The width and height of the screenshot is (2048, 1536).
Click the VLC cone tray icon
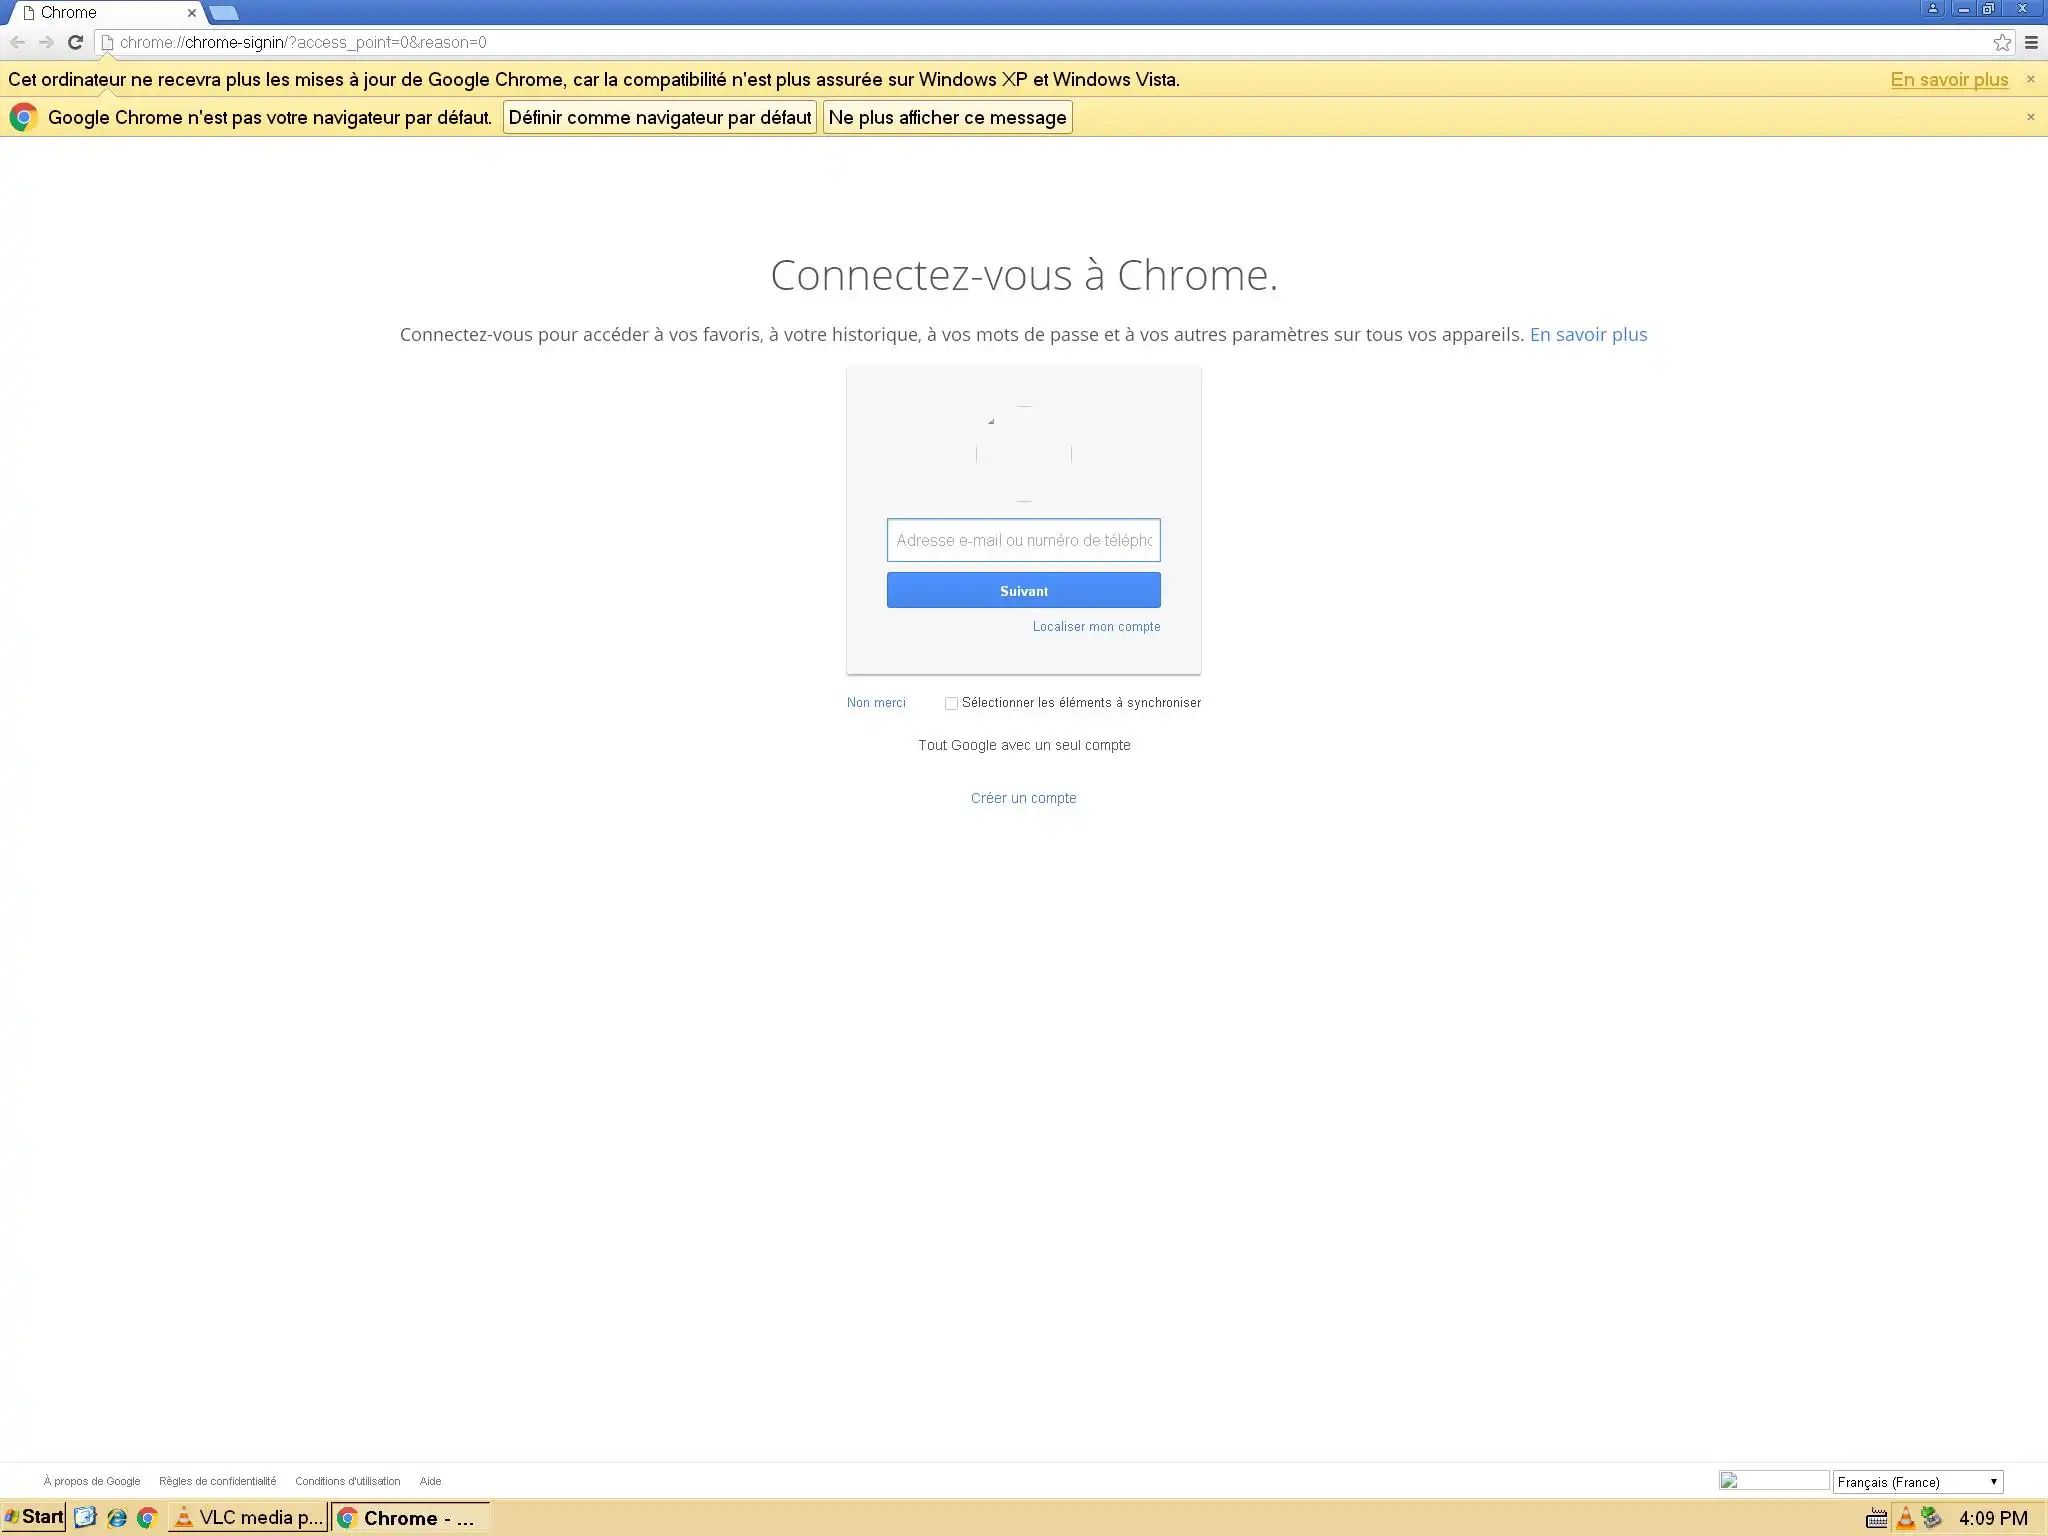[1905, 1518]
